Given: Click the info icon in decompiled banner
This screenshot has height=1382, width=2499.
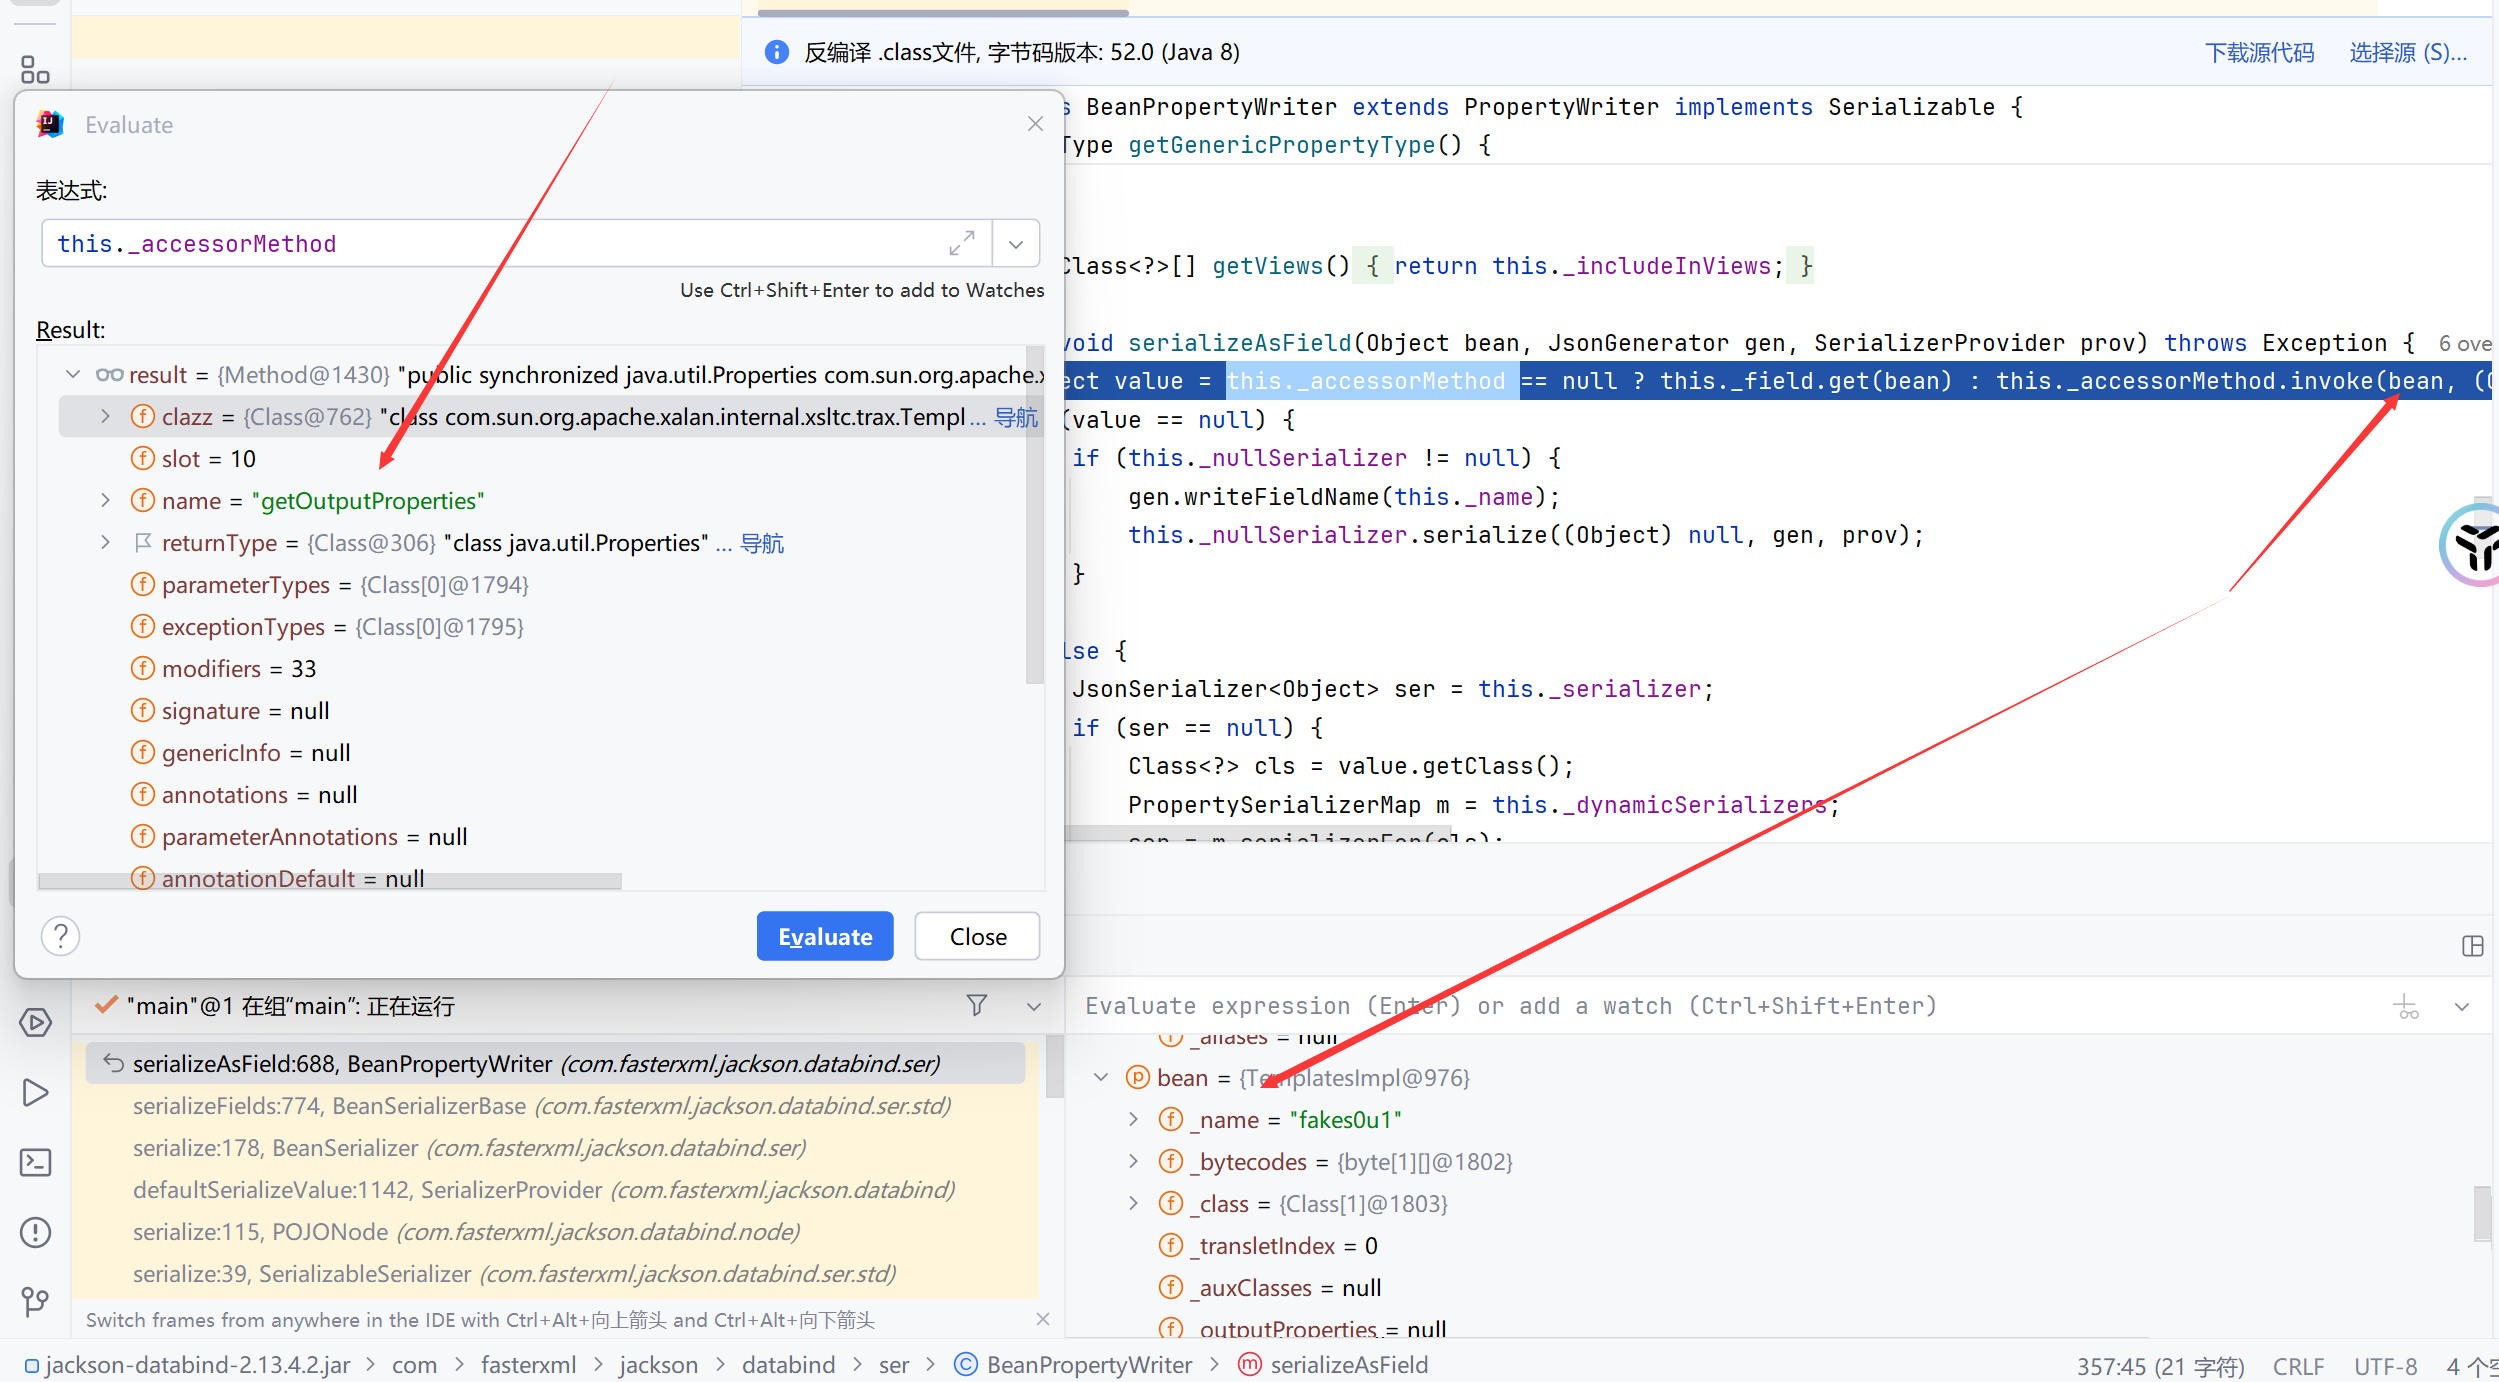Looking at the screenshot, I should 777,52.
